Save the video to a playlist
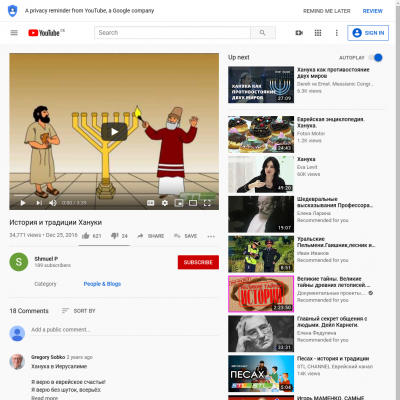 (x=185, y=236)
